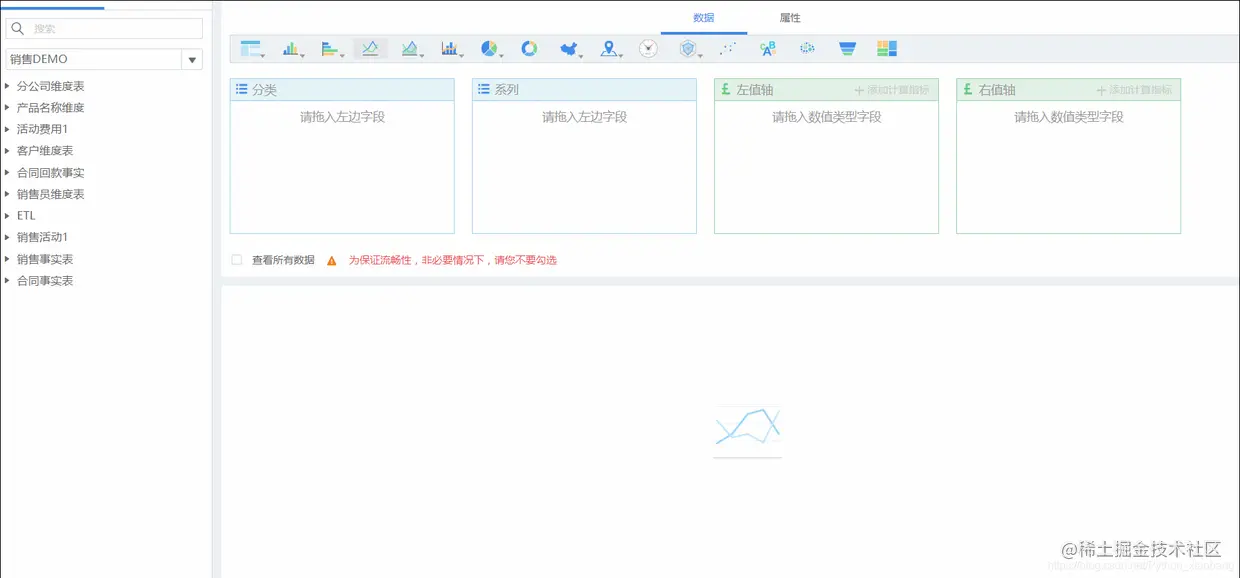The image size is (1240, 578).
Task: Switch to the 属性 tab
Action: [790, 18]
